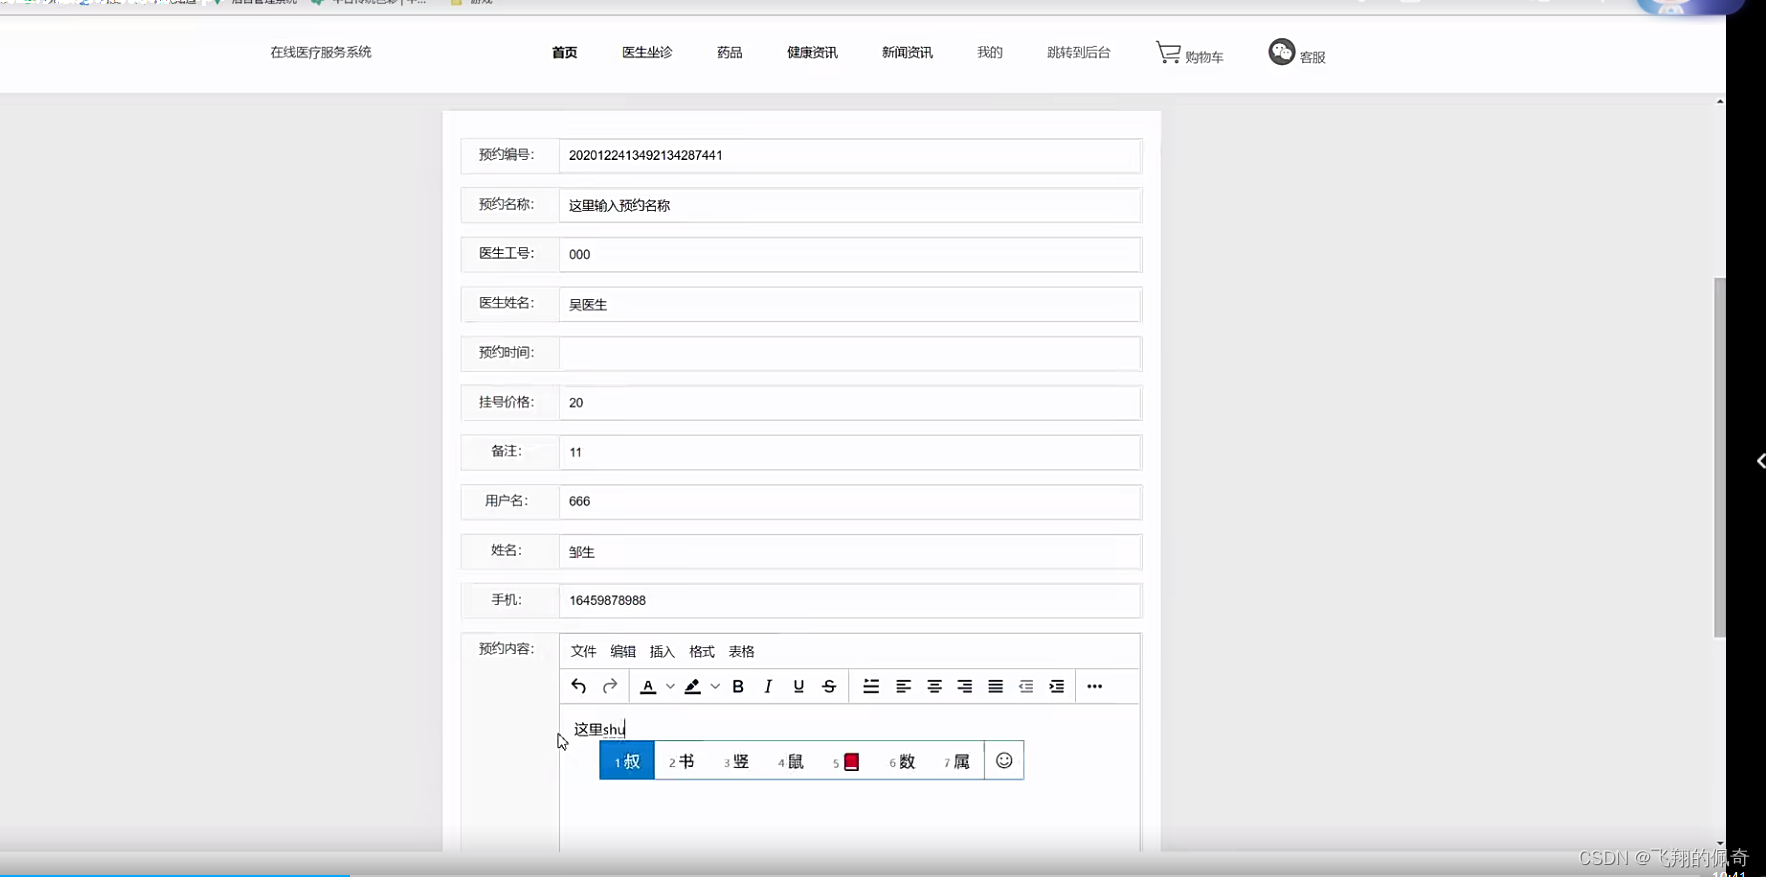Click 跳转到后台 link

click(x=1078, y=52)
